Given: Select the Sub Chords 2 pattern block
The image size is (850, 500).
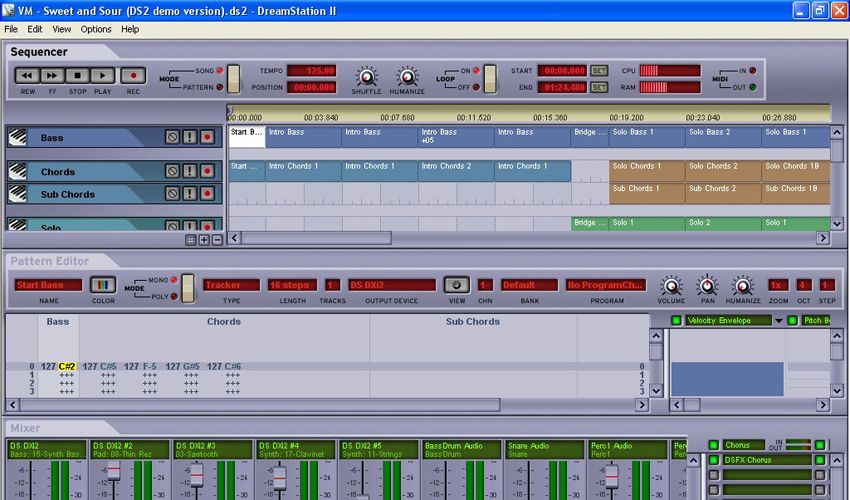Looking at the screenshot, I should [x=723, y=193].
